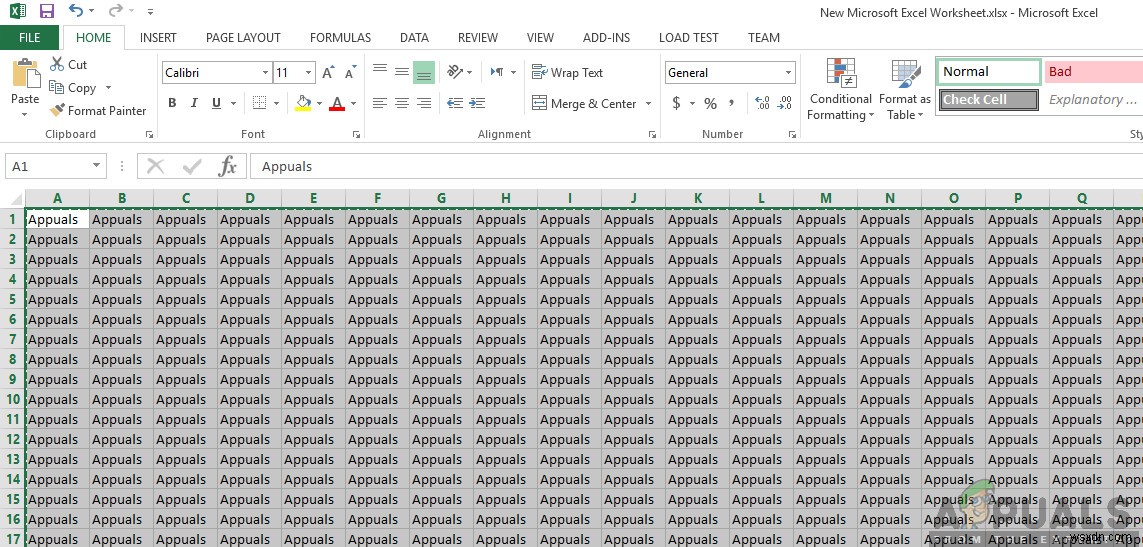This screenshot has height=547, width=1143.
Task: Open the fill color dropdown arrow
Action: click(320, 104)
